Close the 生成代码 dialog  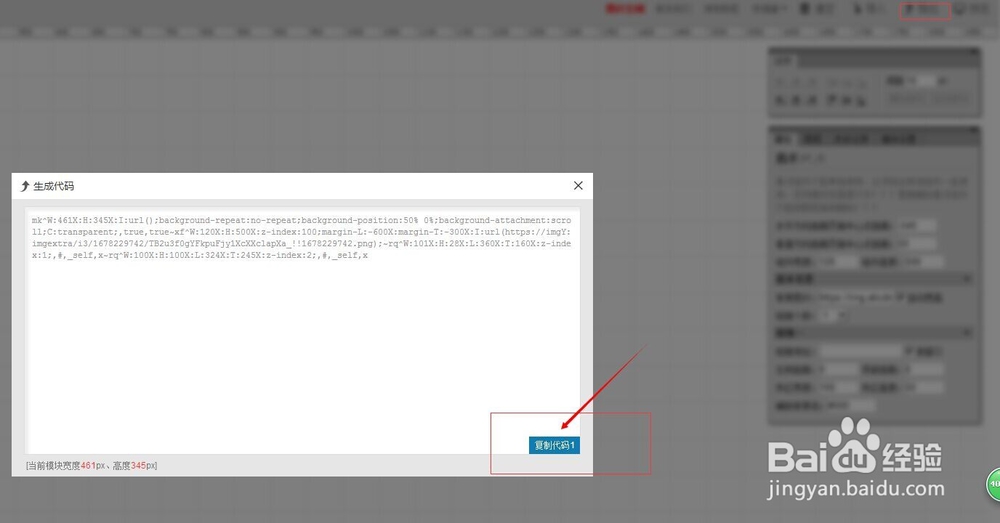click(578, 186)
